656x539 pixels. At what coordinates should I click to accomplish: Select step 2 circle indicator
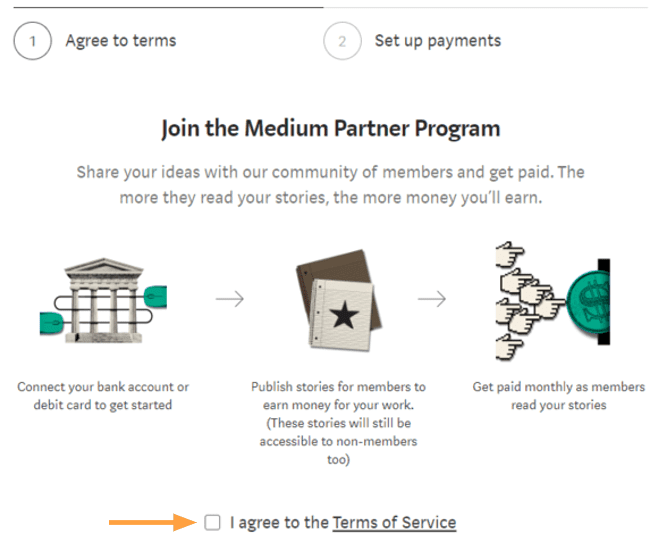pyautogui.click(x=342, y=41)
